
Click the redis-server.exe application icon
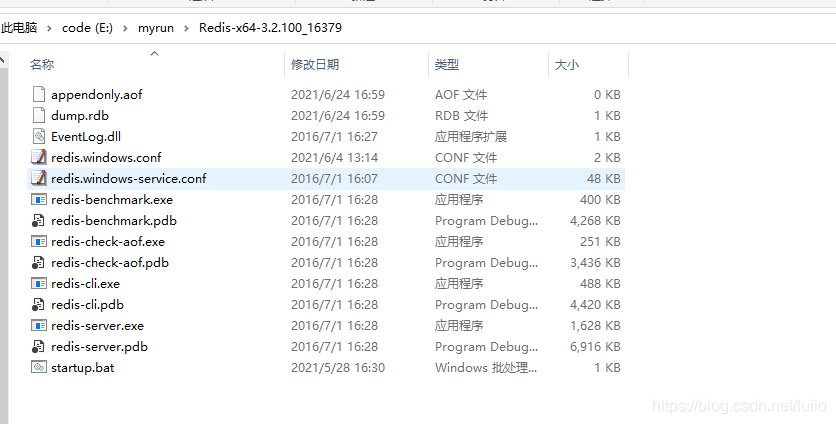38,325
